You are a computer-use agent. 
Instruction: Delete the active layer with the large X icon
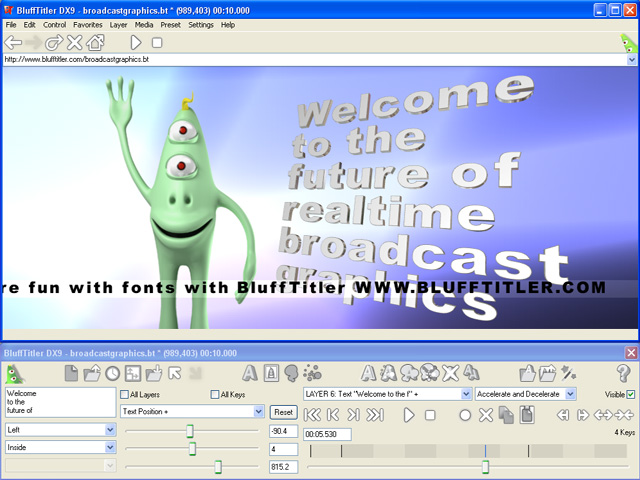click(451, 373)
